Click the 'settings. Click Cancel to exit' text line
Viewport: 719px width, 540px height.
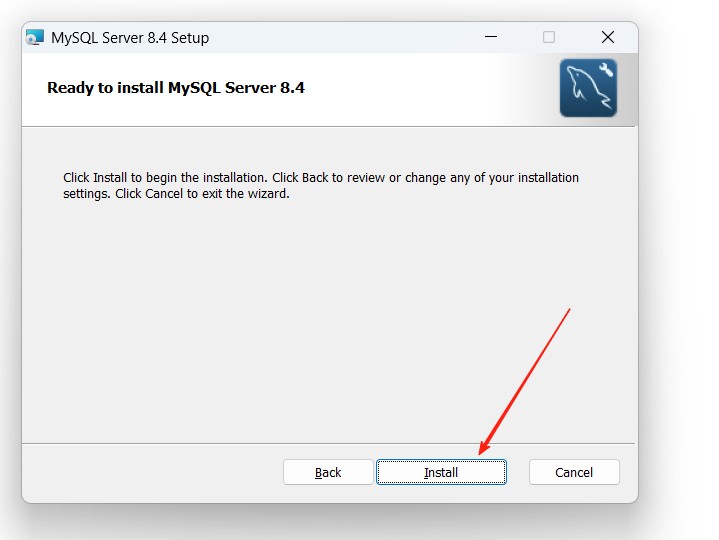click(x=176, y=194)
